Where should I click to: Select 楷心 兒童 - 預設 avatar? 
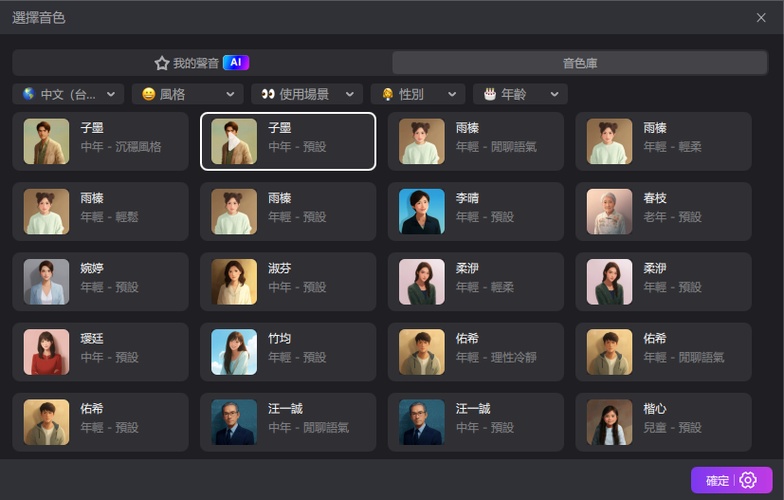point(610,422)
